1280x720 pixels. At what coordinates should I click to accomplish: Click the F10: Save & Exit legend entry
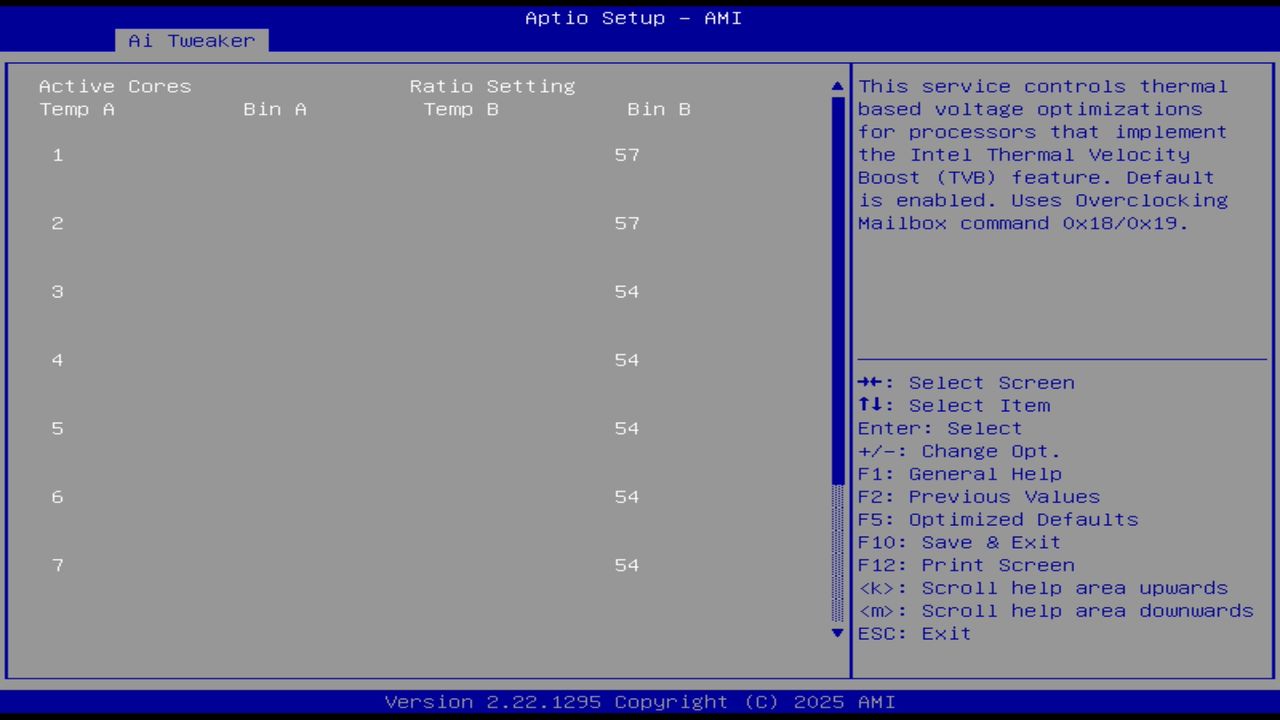(958, 542)
